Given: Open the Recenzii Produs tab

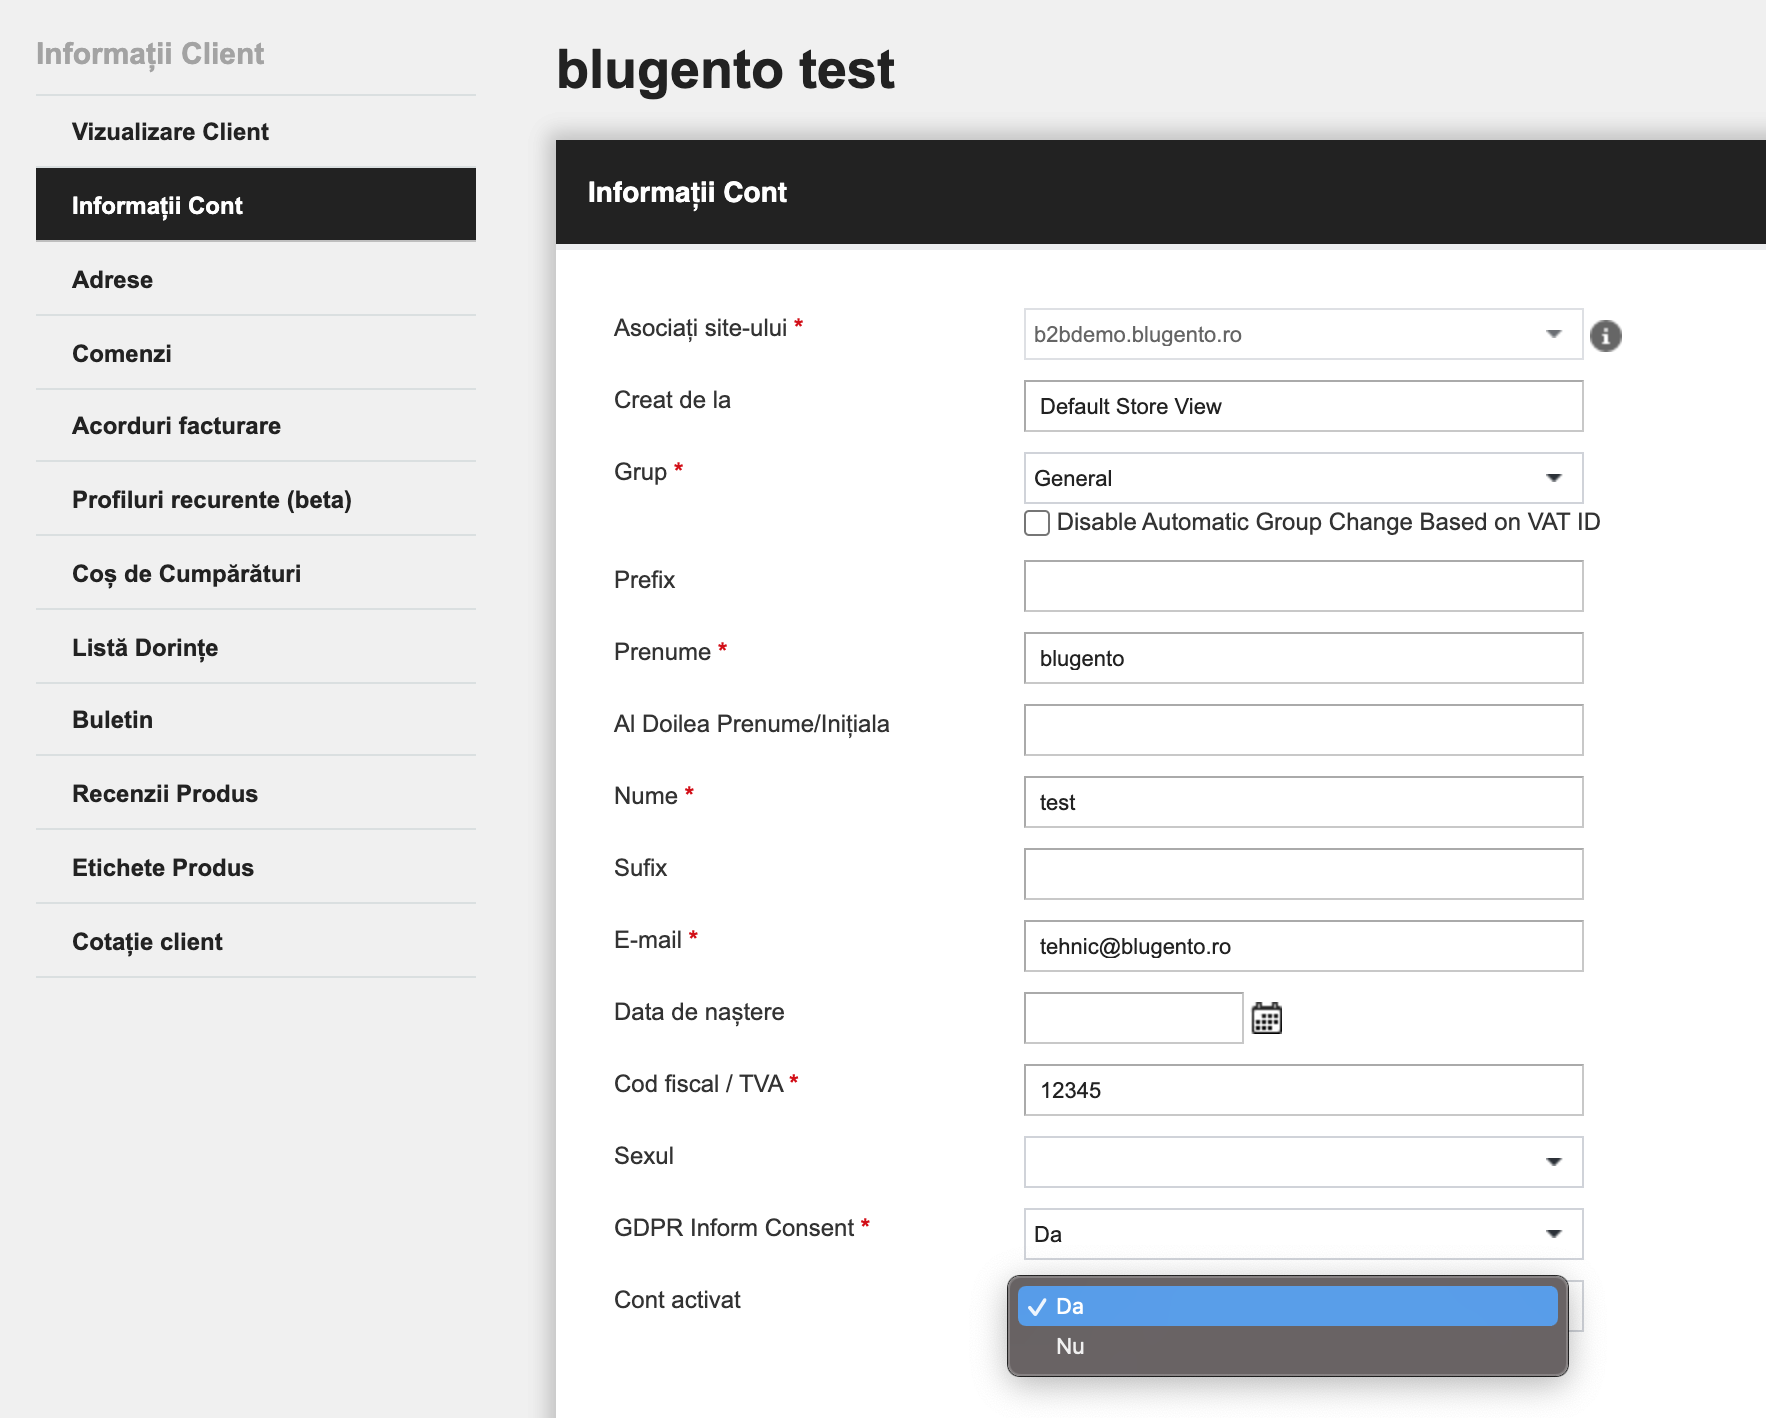Looking at the screenshot, I should (256, 793).
